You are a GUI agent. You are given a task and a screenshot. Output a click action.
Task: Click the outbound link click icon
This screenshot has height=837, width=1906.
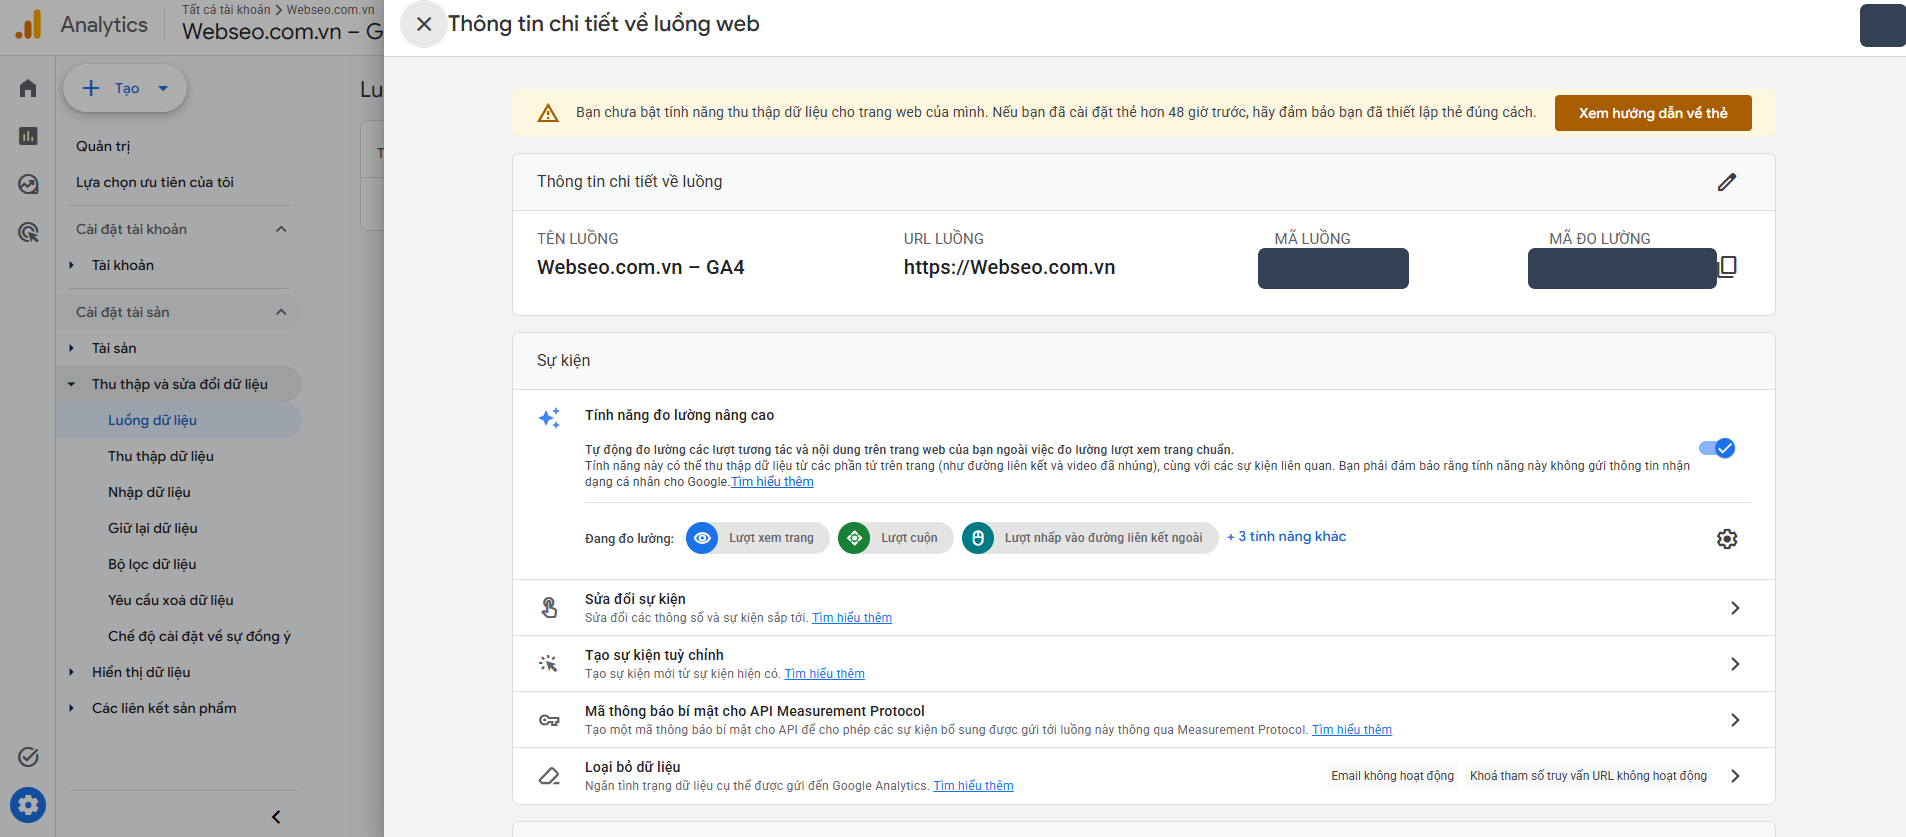978,538
